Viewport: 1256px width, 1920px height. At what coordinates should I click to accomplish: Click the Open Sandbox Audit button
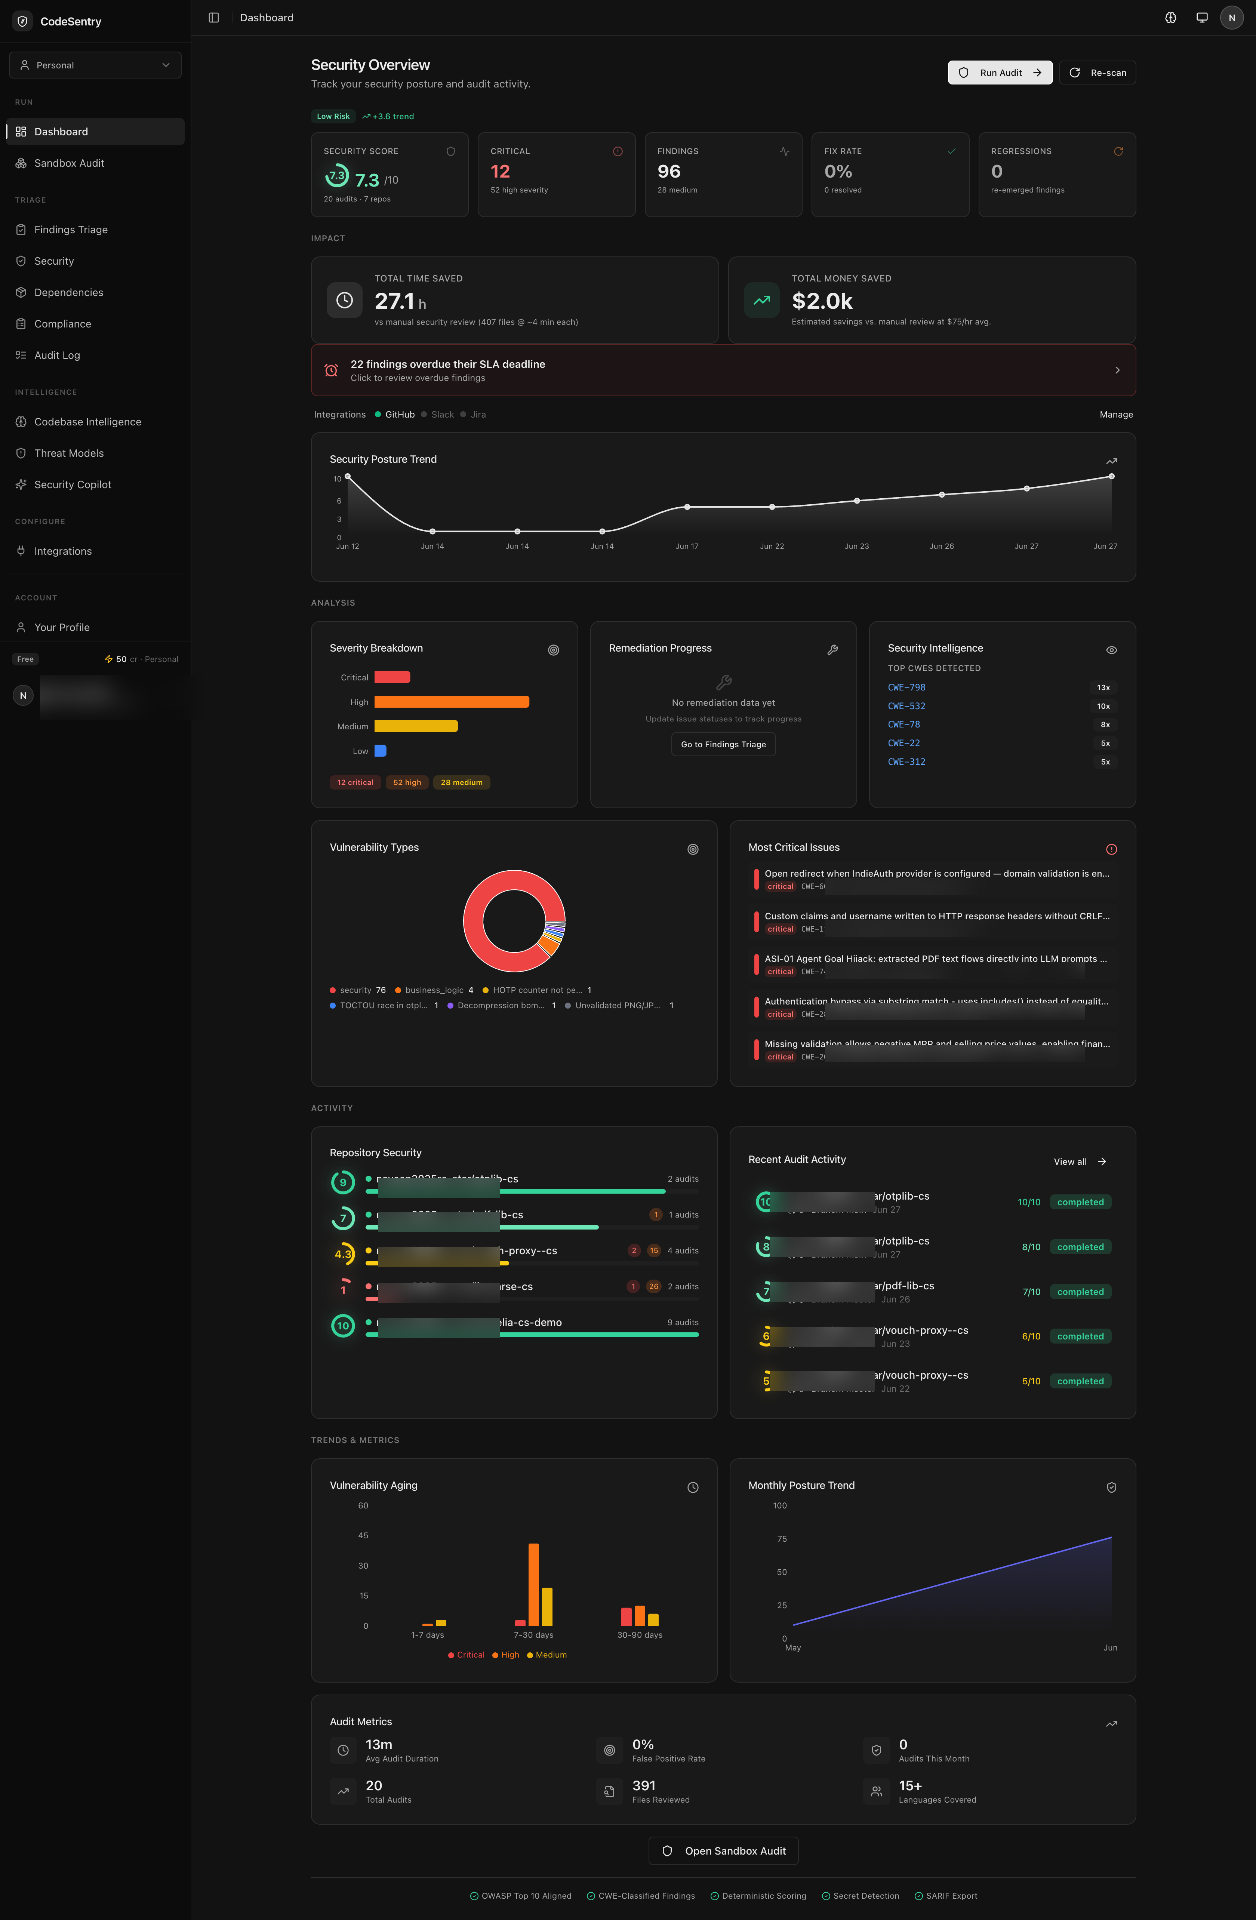coord(723,1851)
